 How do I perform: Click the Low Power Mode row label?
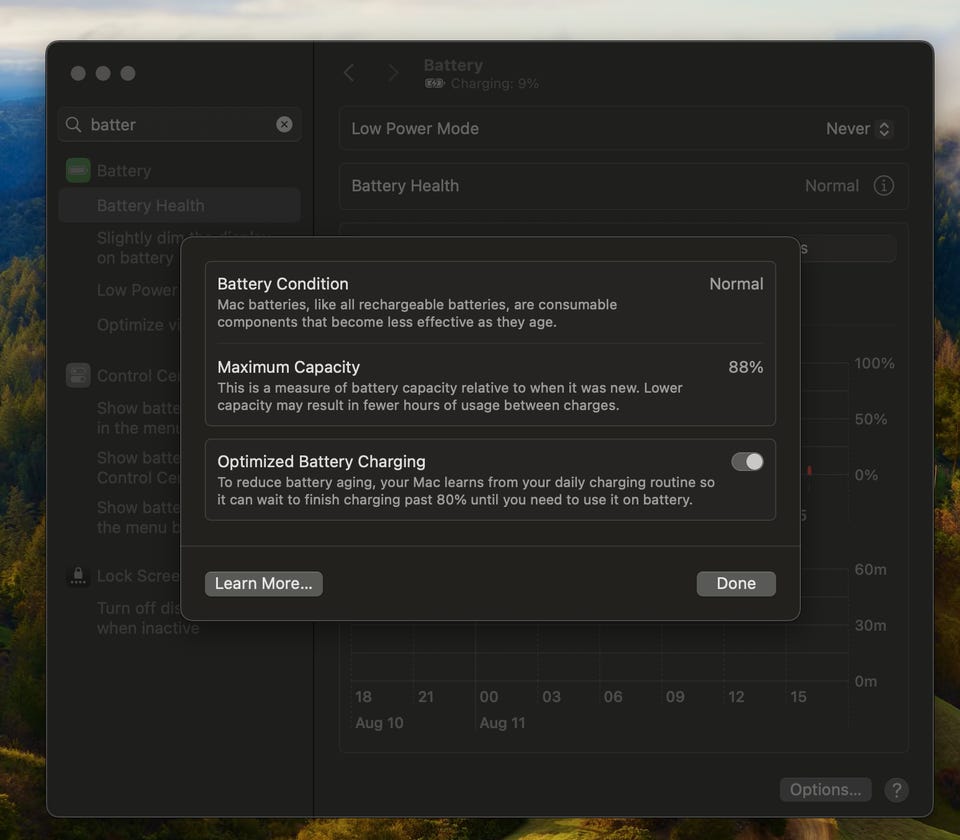(x=415, y=129)
